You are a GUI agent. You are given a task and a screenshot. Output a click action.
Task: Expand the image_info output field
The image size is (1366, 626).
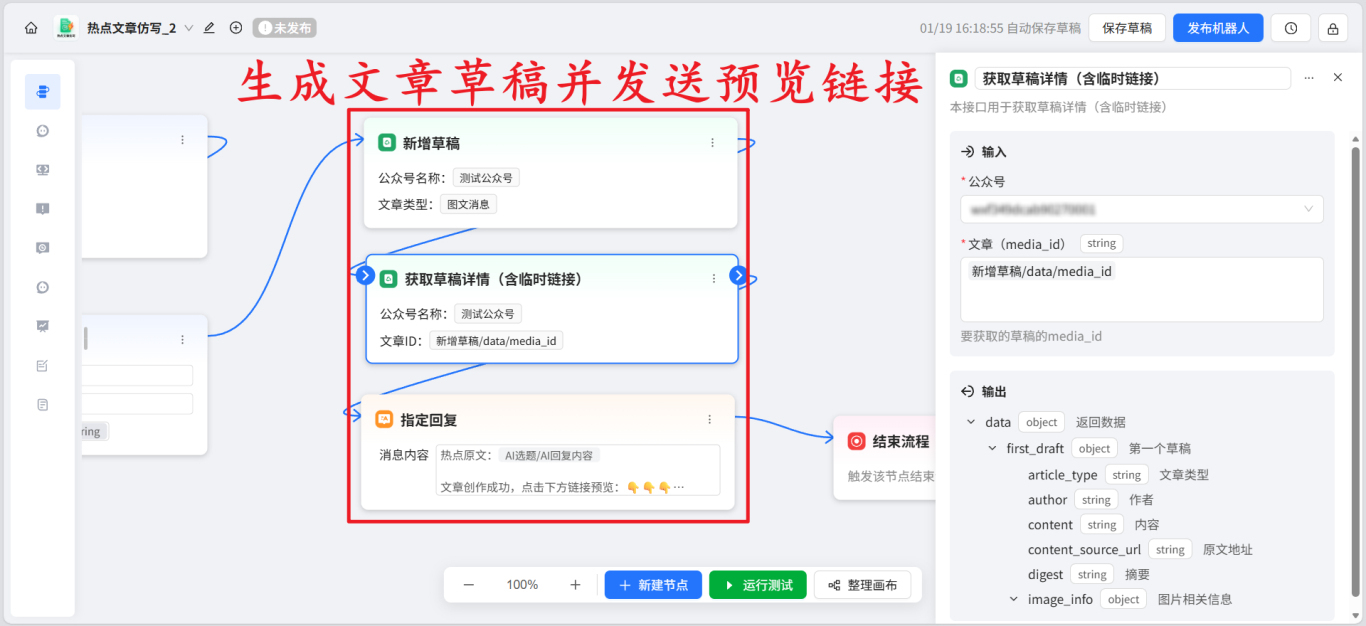(1012, 598)
